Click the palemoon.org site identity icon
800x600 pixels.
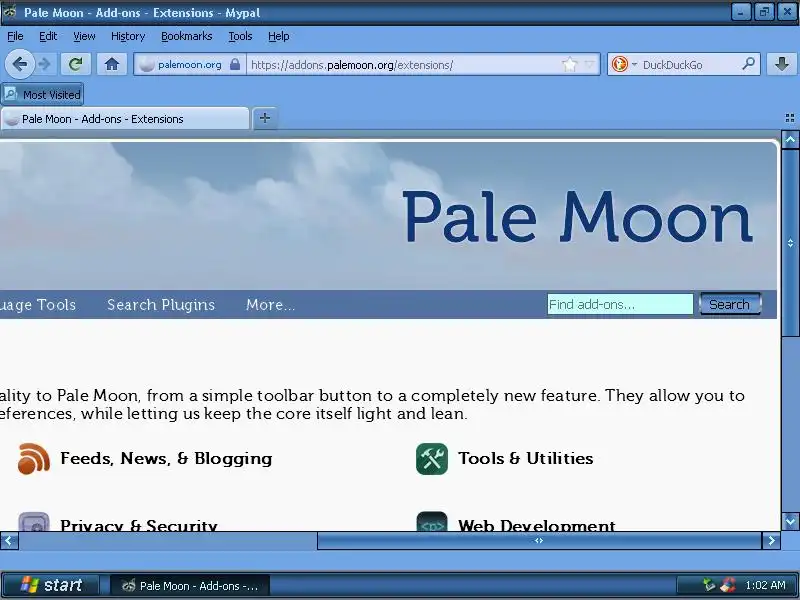pyautogui.click(x=147, y=65)
